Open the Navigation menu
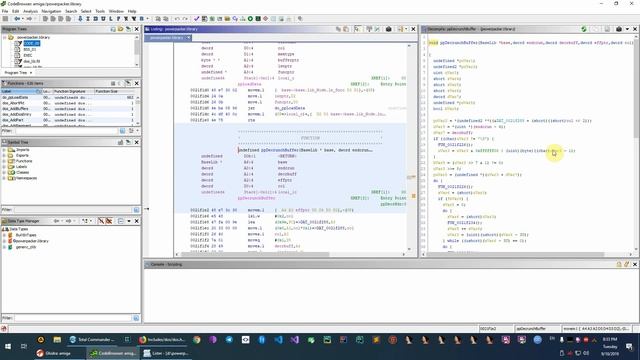Screen dimensions: 640x360 tap(51, 11)
